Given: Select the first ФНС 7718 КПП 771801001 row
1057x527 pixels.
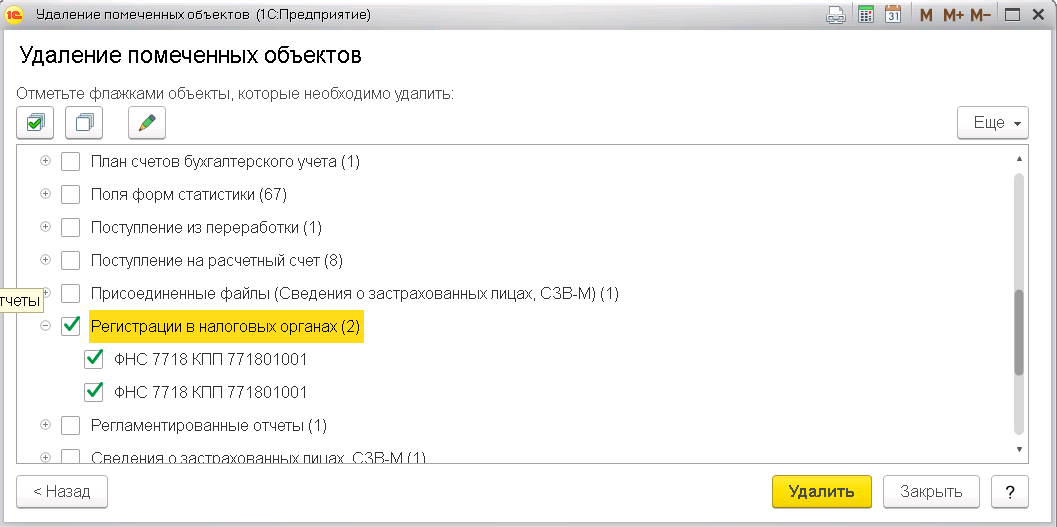Looking at the screenshot, I should point(210,360).
